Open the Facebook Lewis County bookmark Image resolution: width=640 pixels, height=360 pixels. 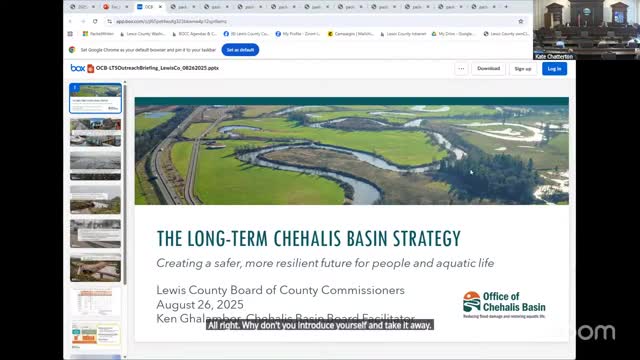tap(246, 34)
